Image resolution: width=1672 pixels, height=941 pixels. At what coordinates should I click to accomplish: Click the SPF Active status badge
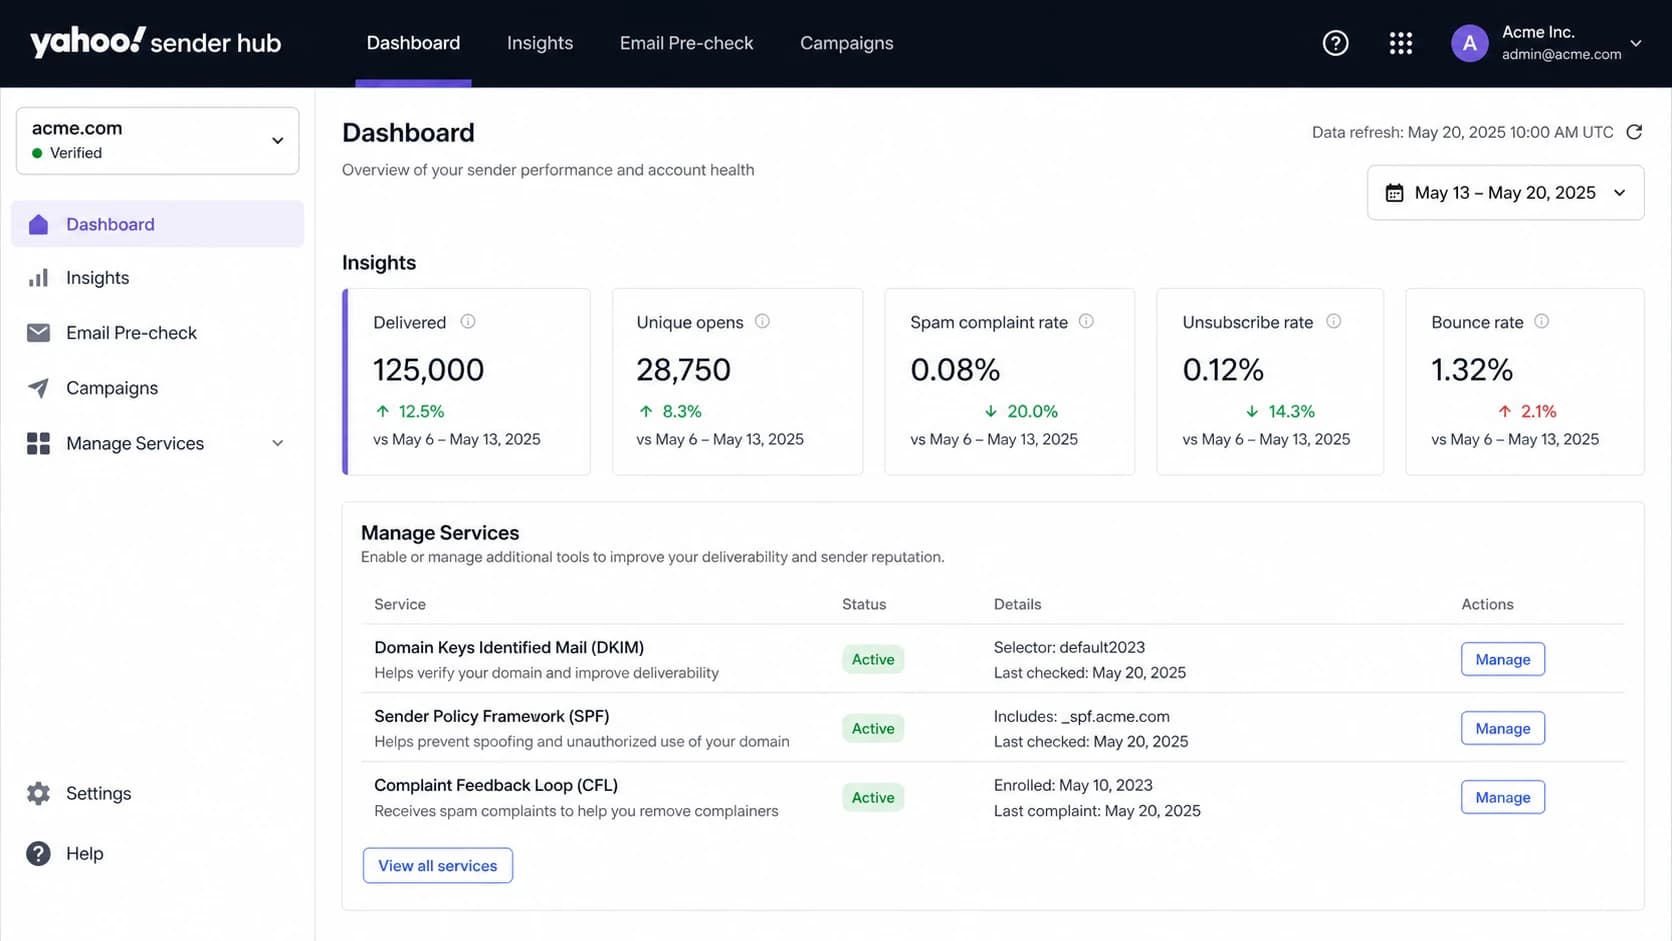coord(872,728)
